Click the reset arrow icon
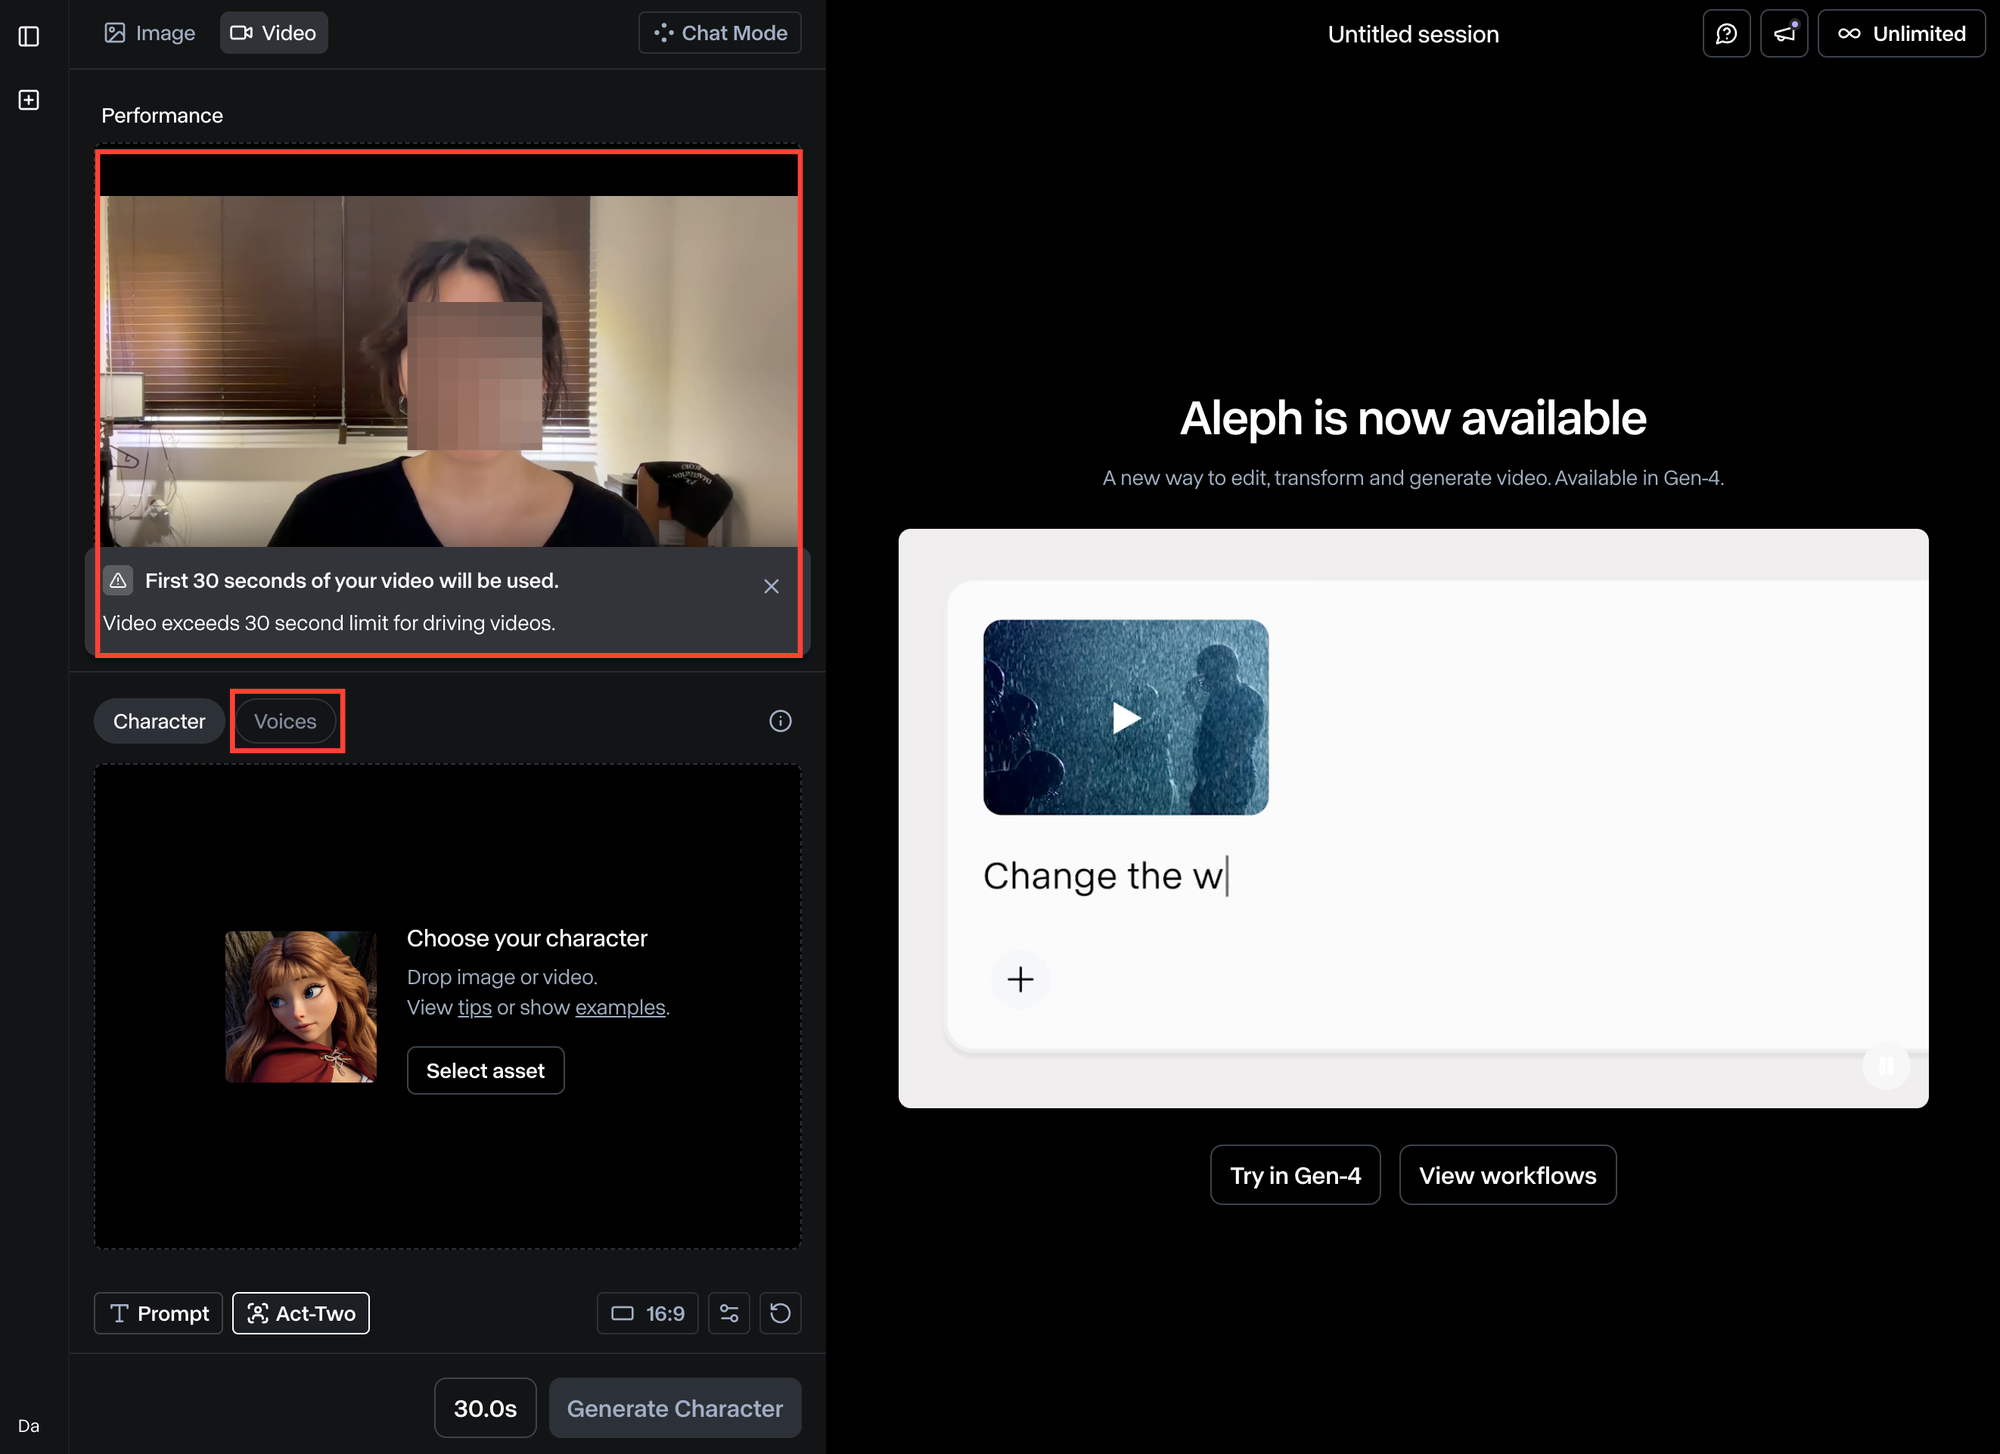Screen dimensions: 2000x1454 (780, 1313)
